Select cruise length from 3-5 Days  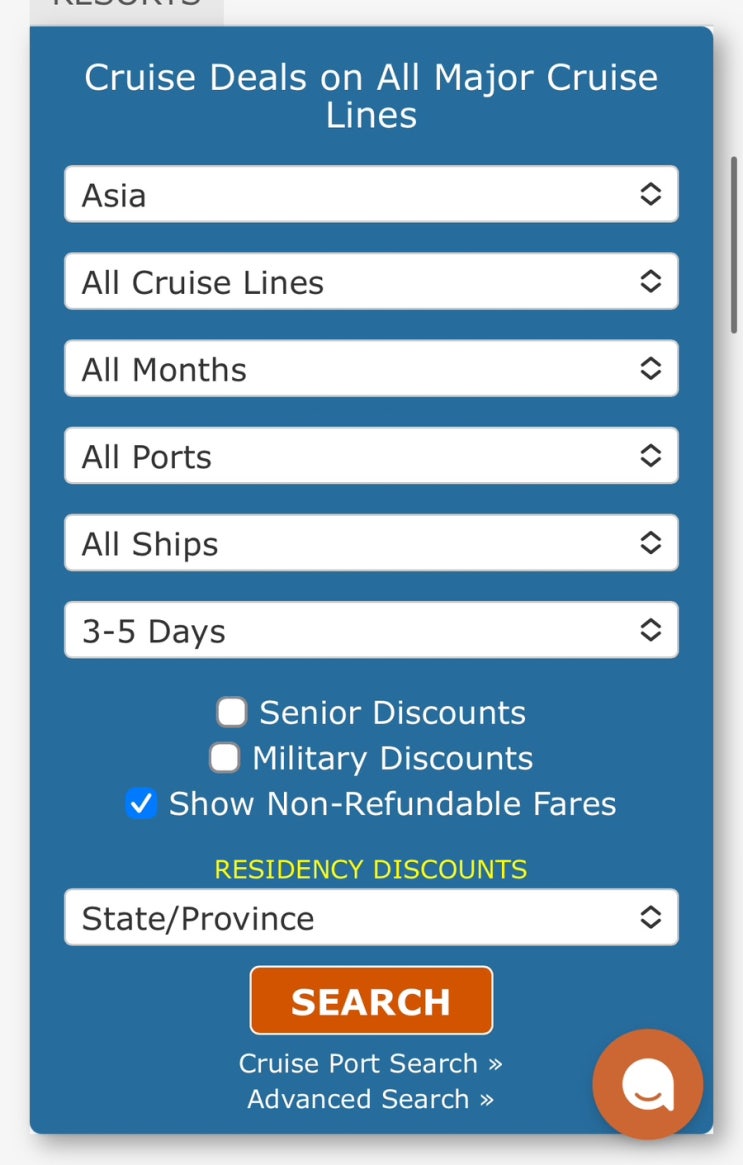[x=350, y=630]
